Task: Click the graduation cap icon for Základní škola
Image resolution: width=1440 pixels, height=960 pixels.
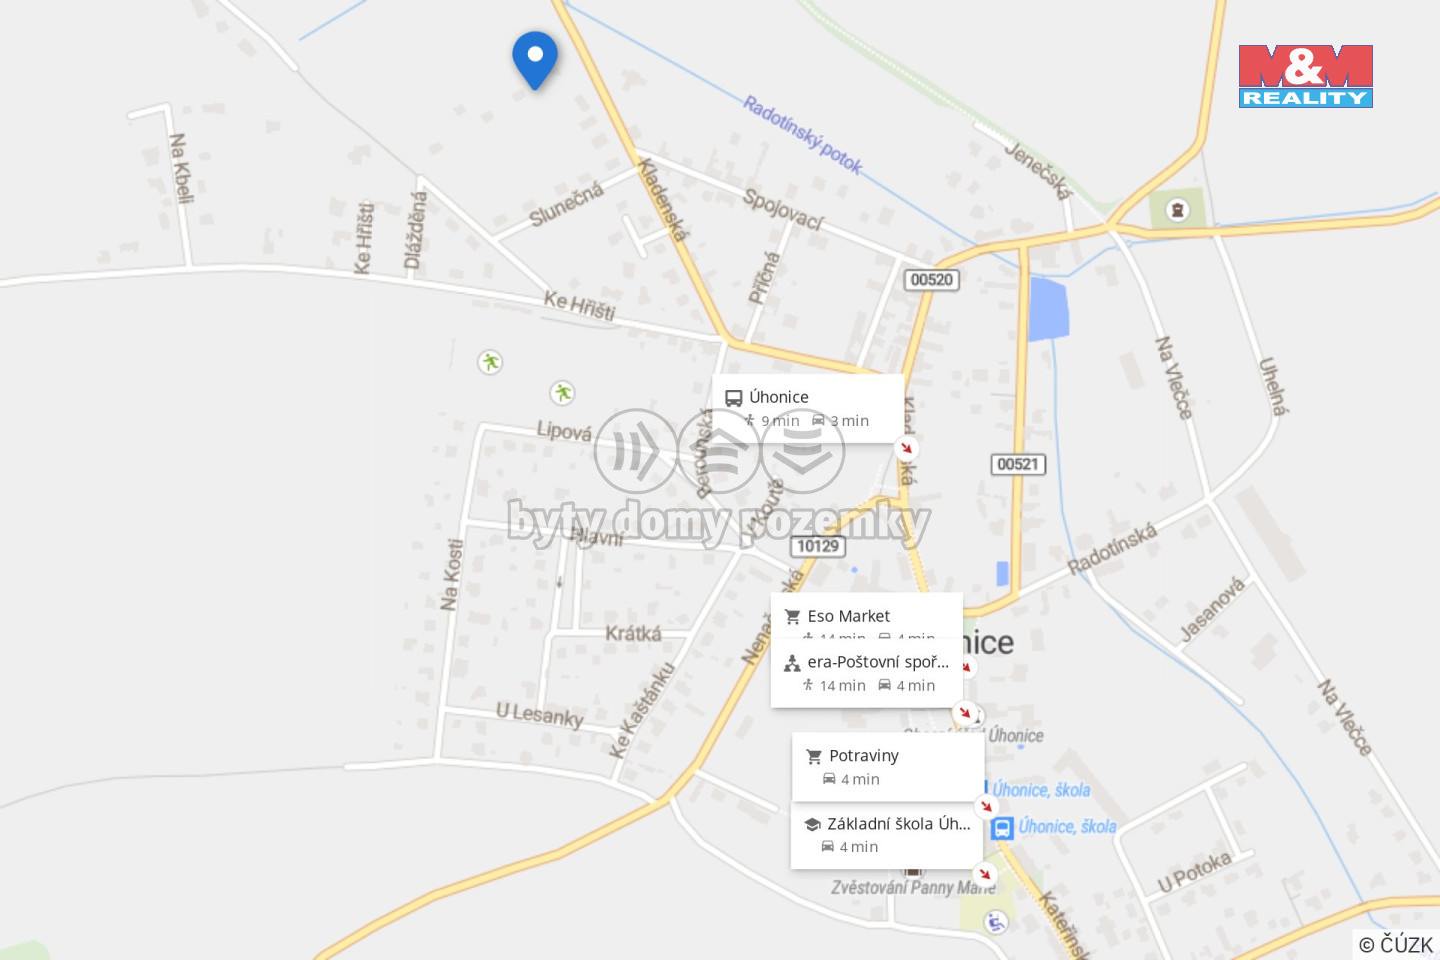Action: [x=812, y=825]
